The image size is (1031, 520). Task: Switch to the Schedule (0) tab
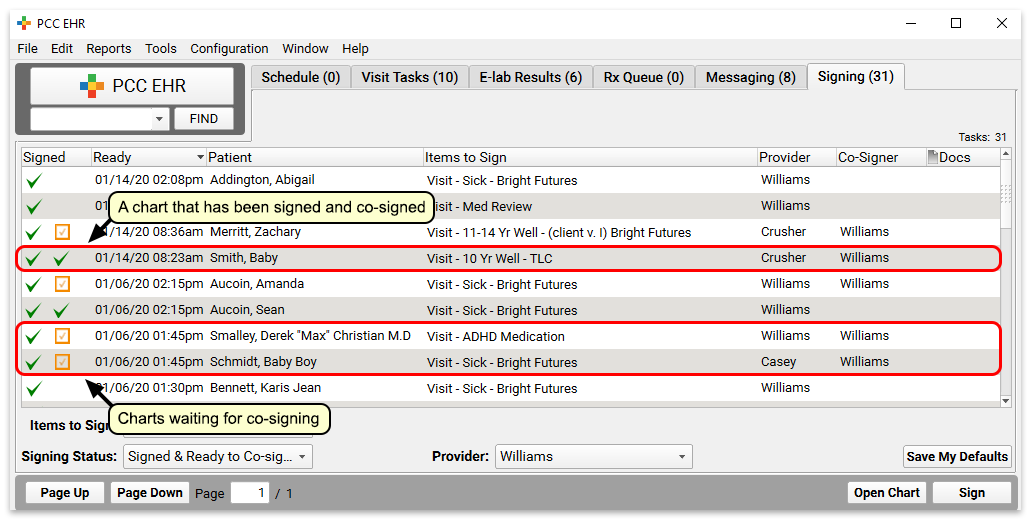point(300,77)
